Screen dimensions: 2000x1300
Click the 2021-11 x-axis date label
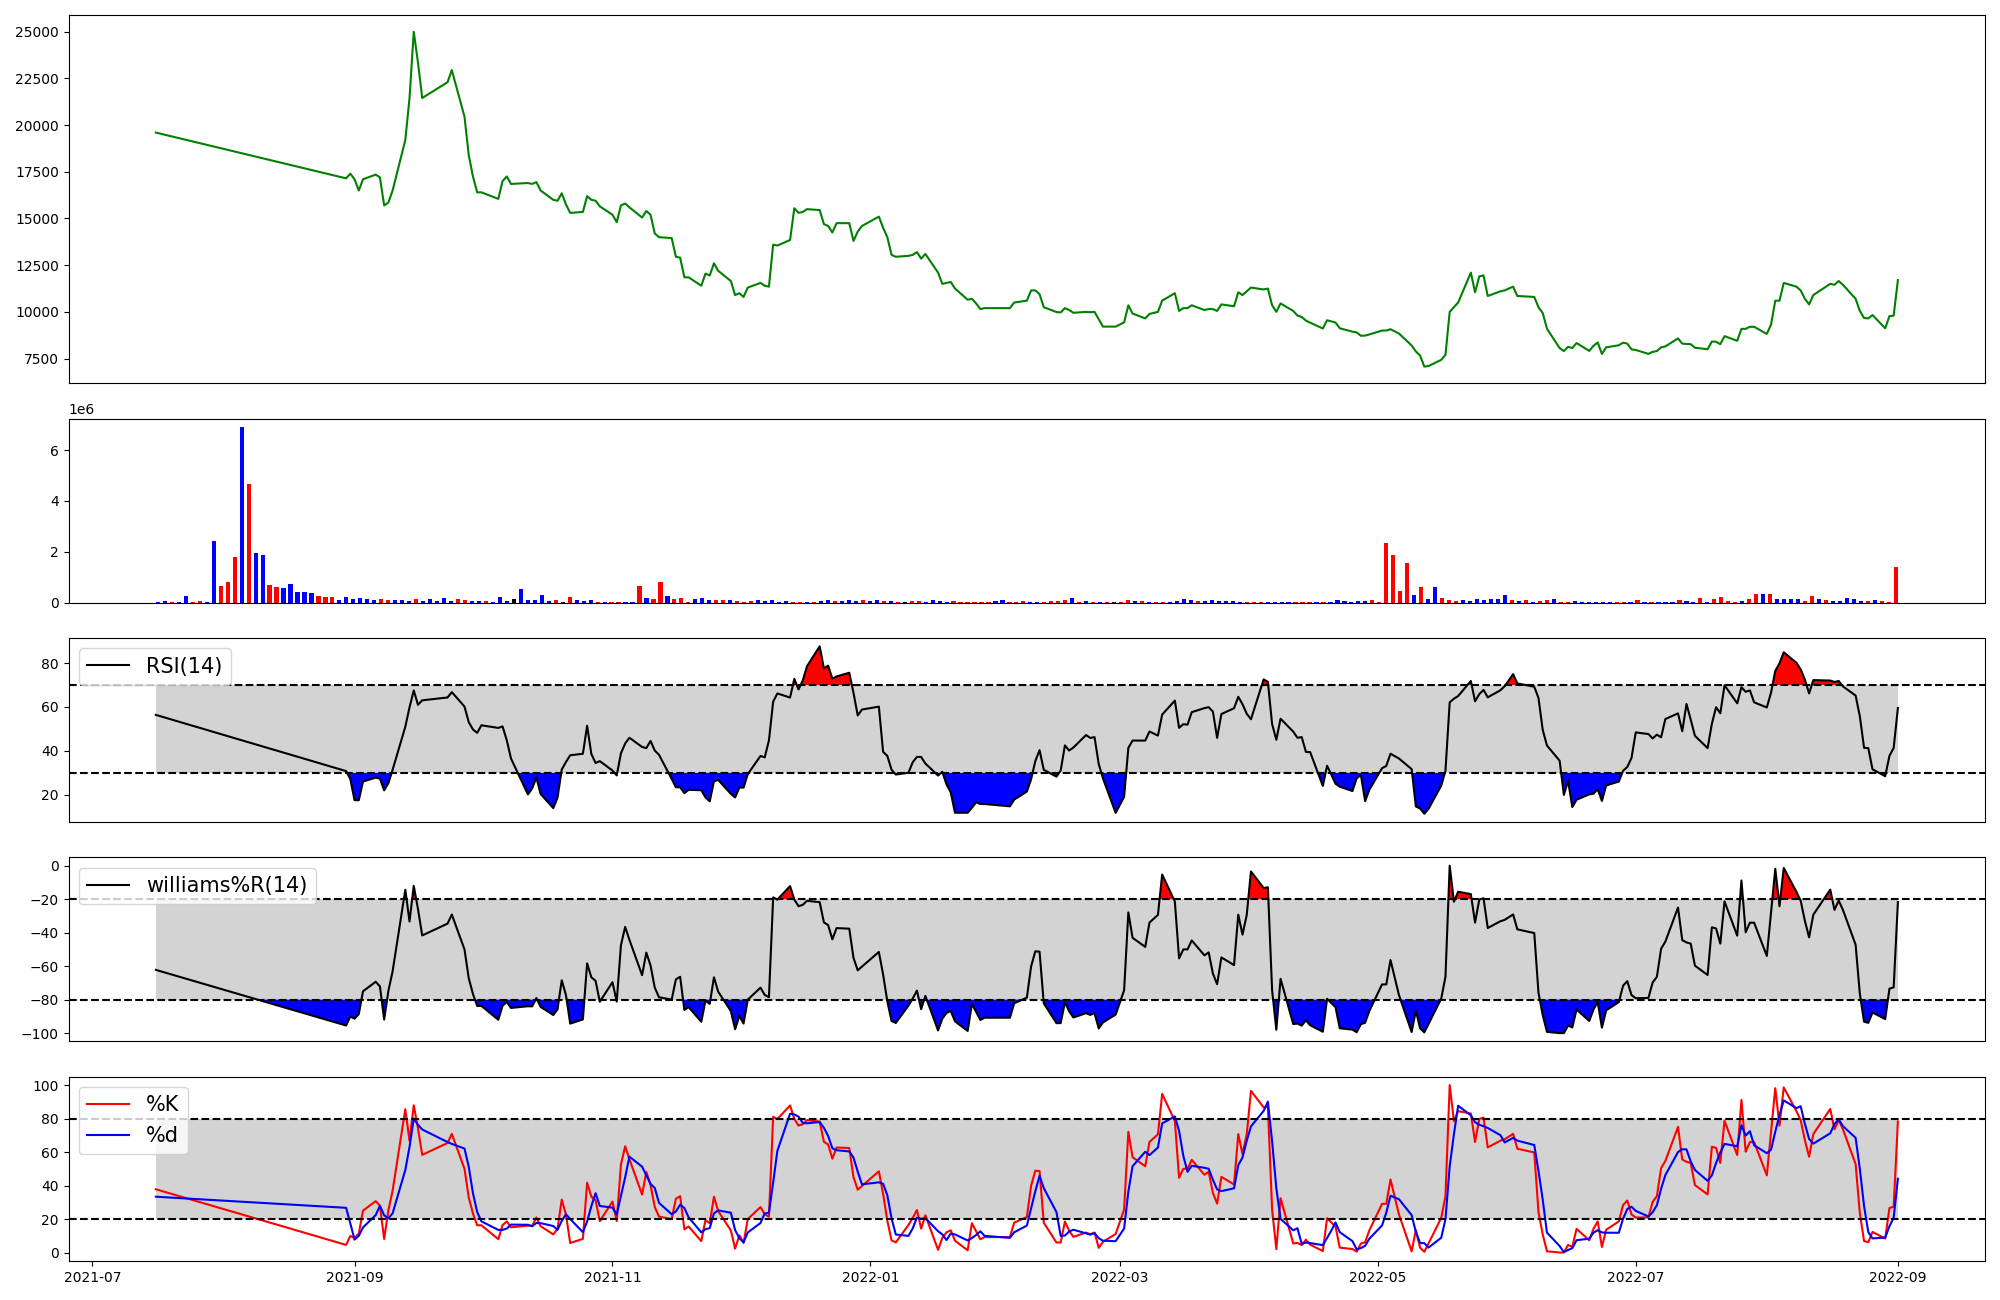(x=612, y=1276)
